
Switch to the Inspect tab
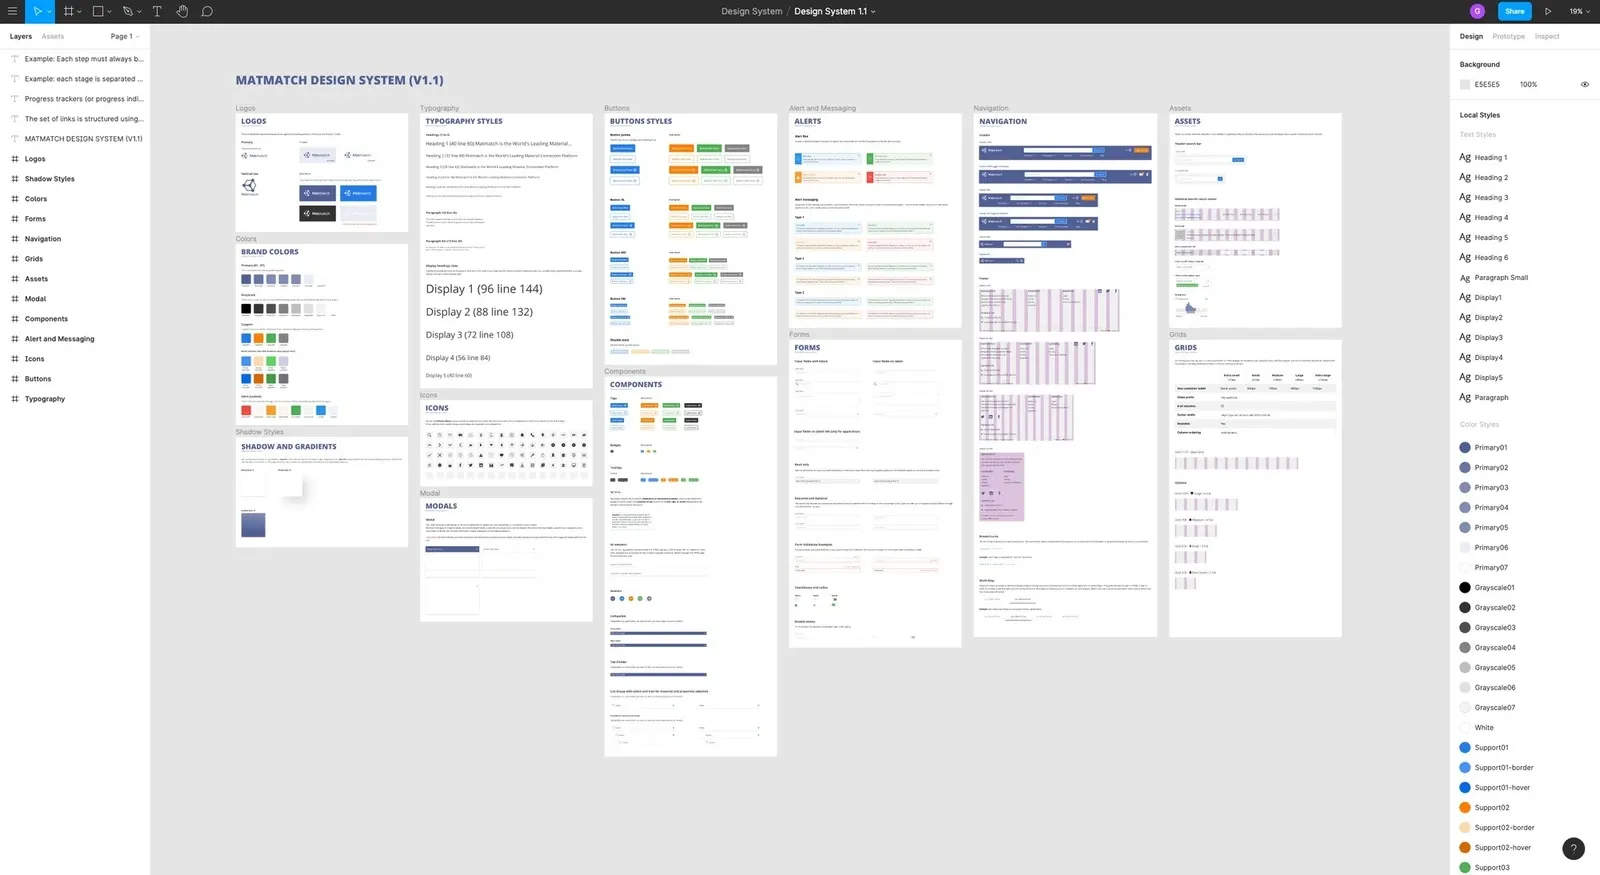[x=1547, y=36]
